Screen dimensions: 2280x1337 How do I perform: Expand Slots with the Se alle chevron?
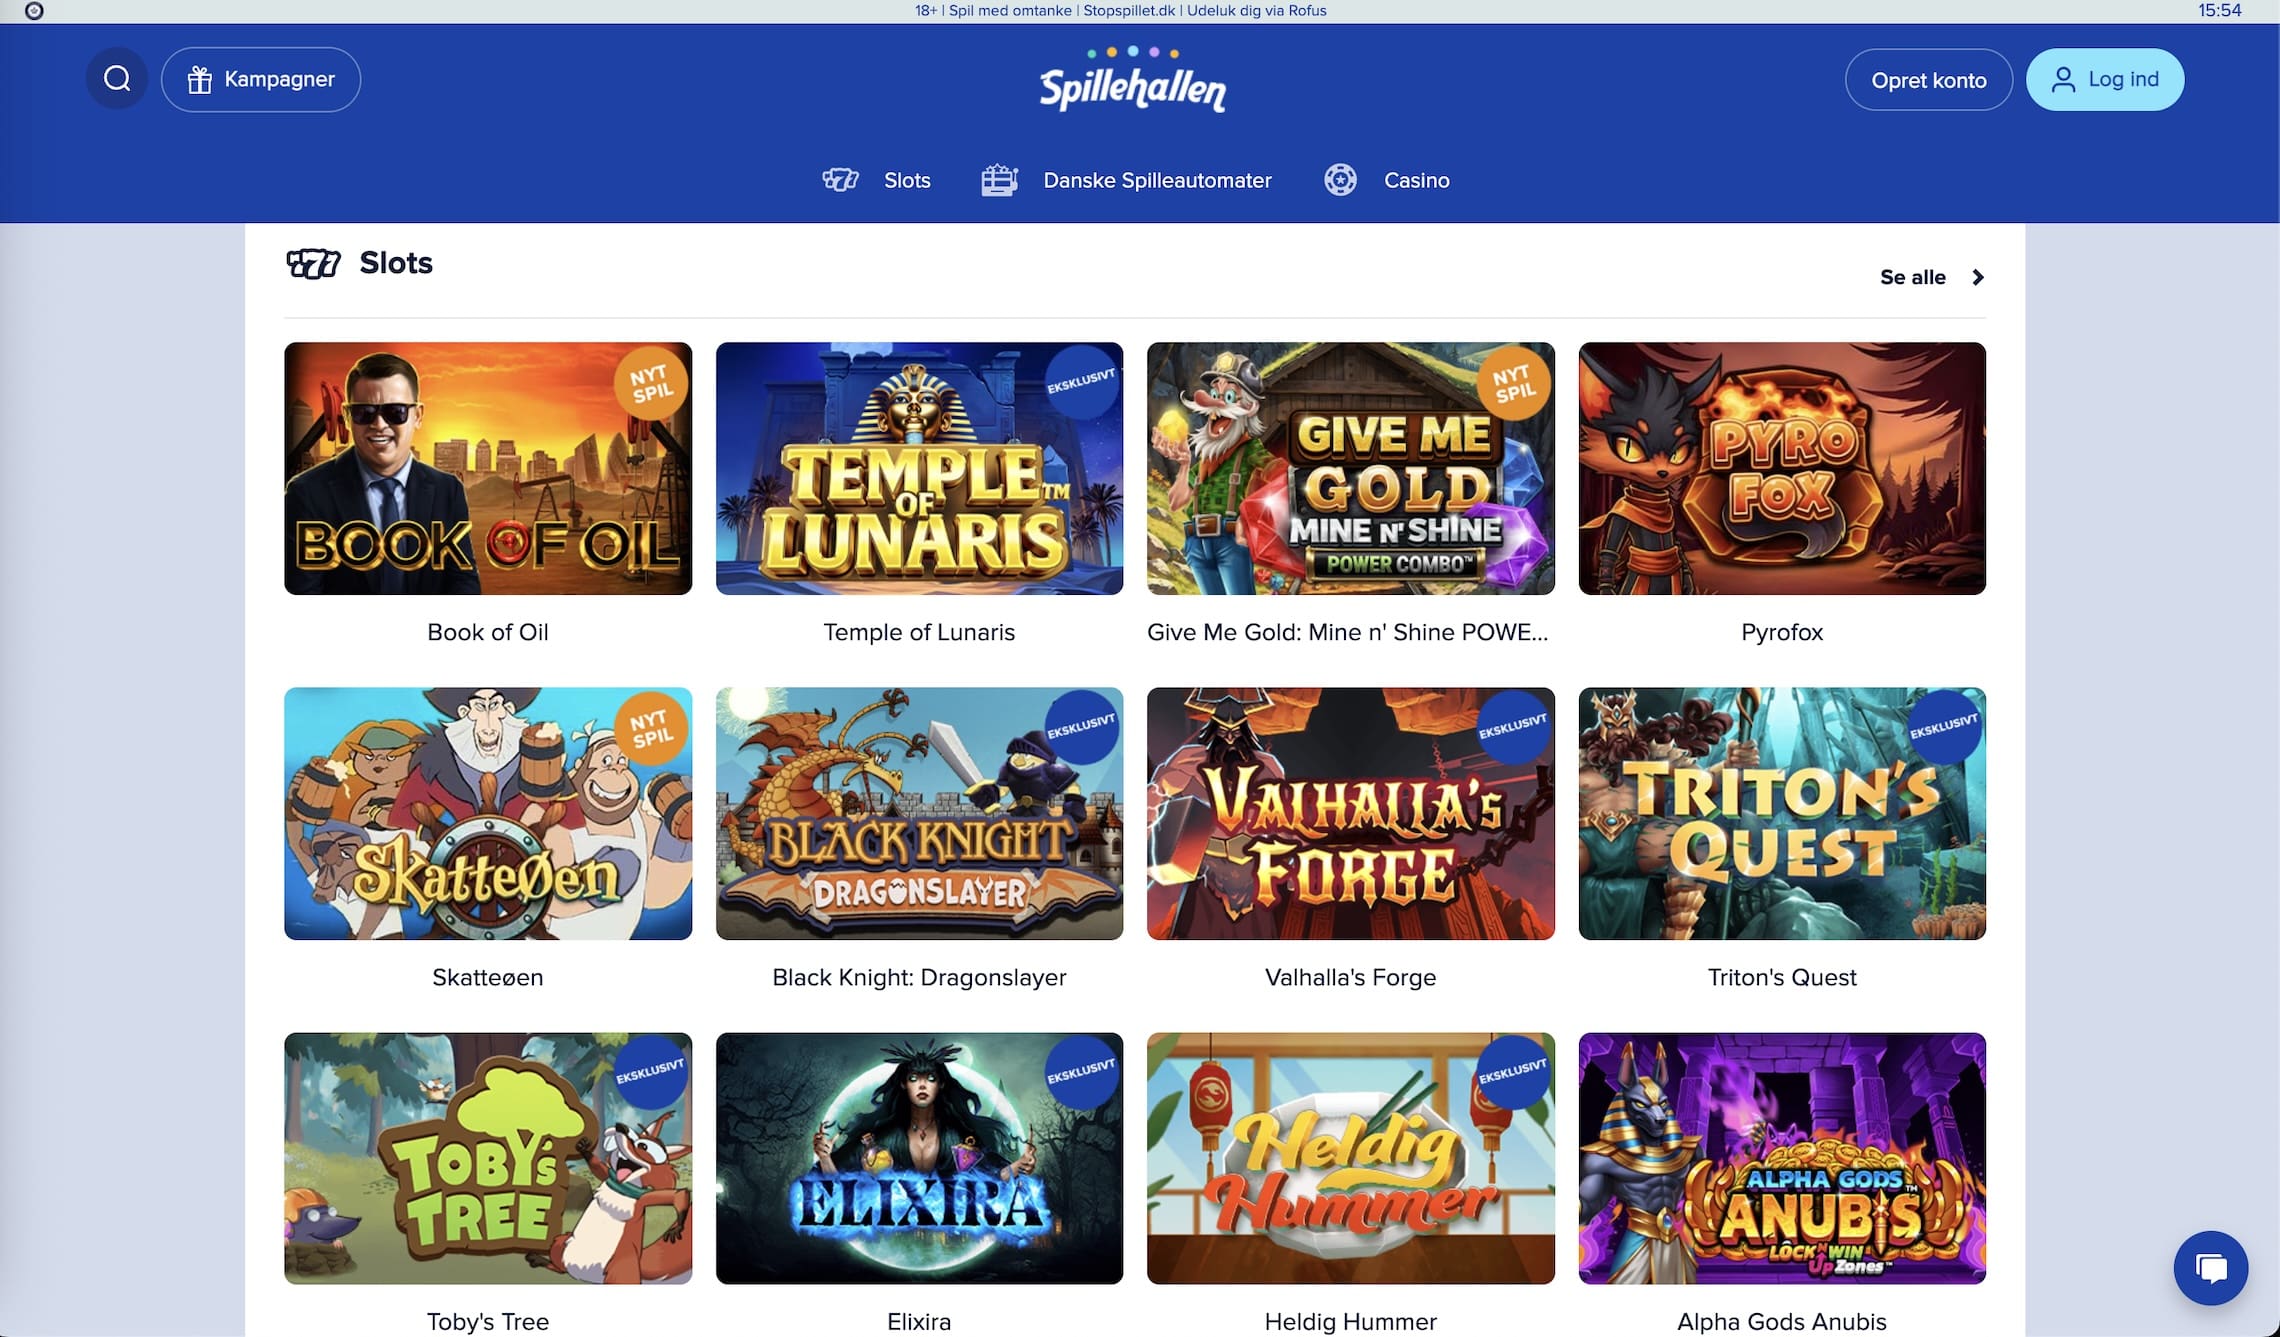[x=1977, y=277]
